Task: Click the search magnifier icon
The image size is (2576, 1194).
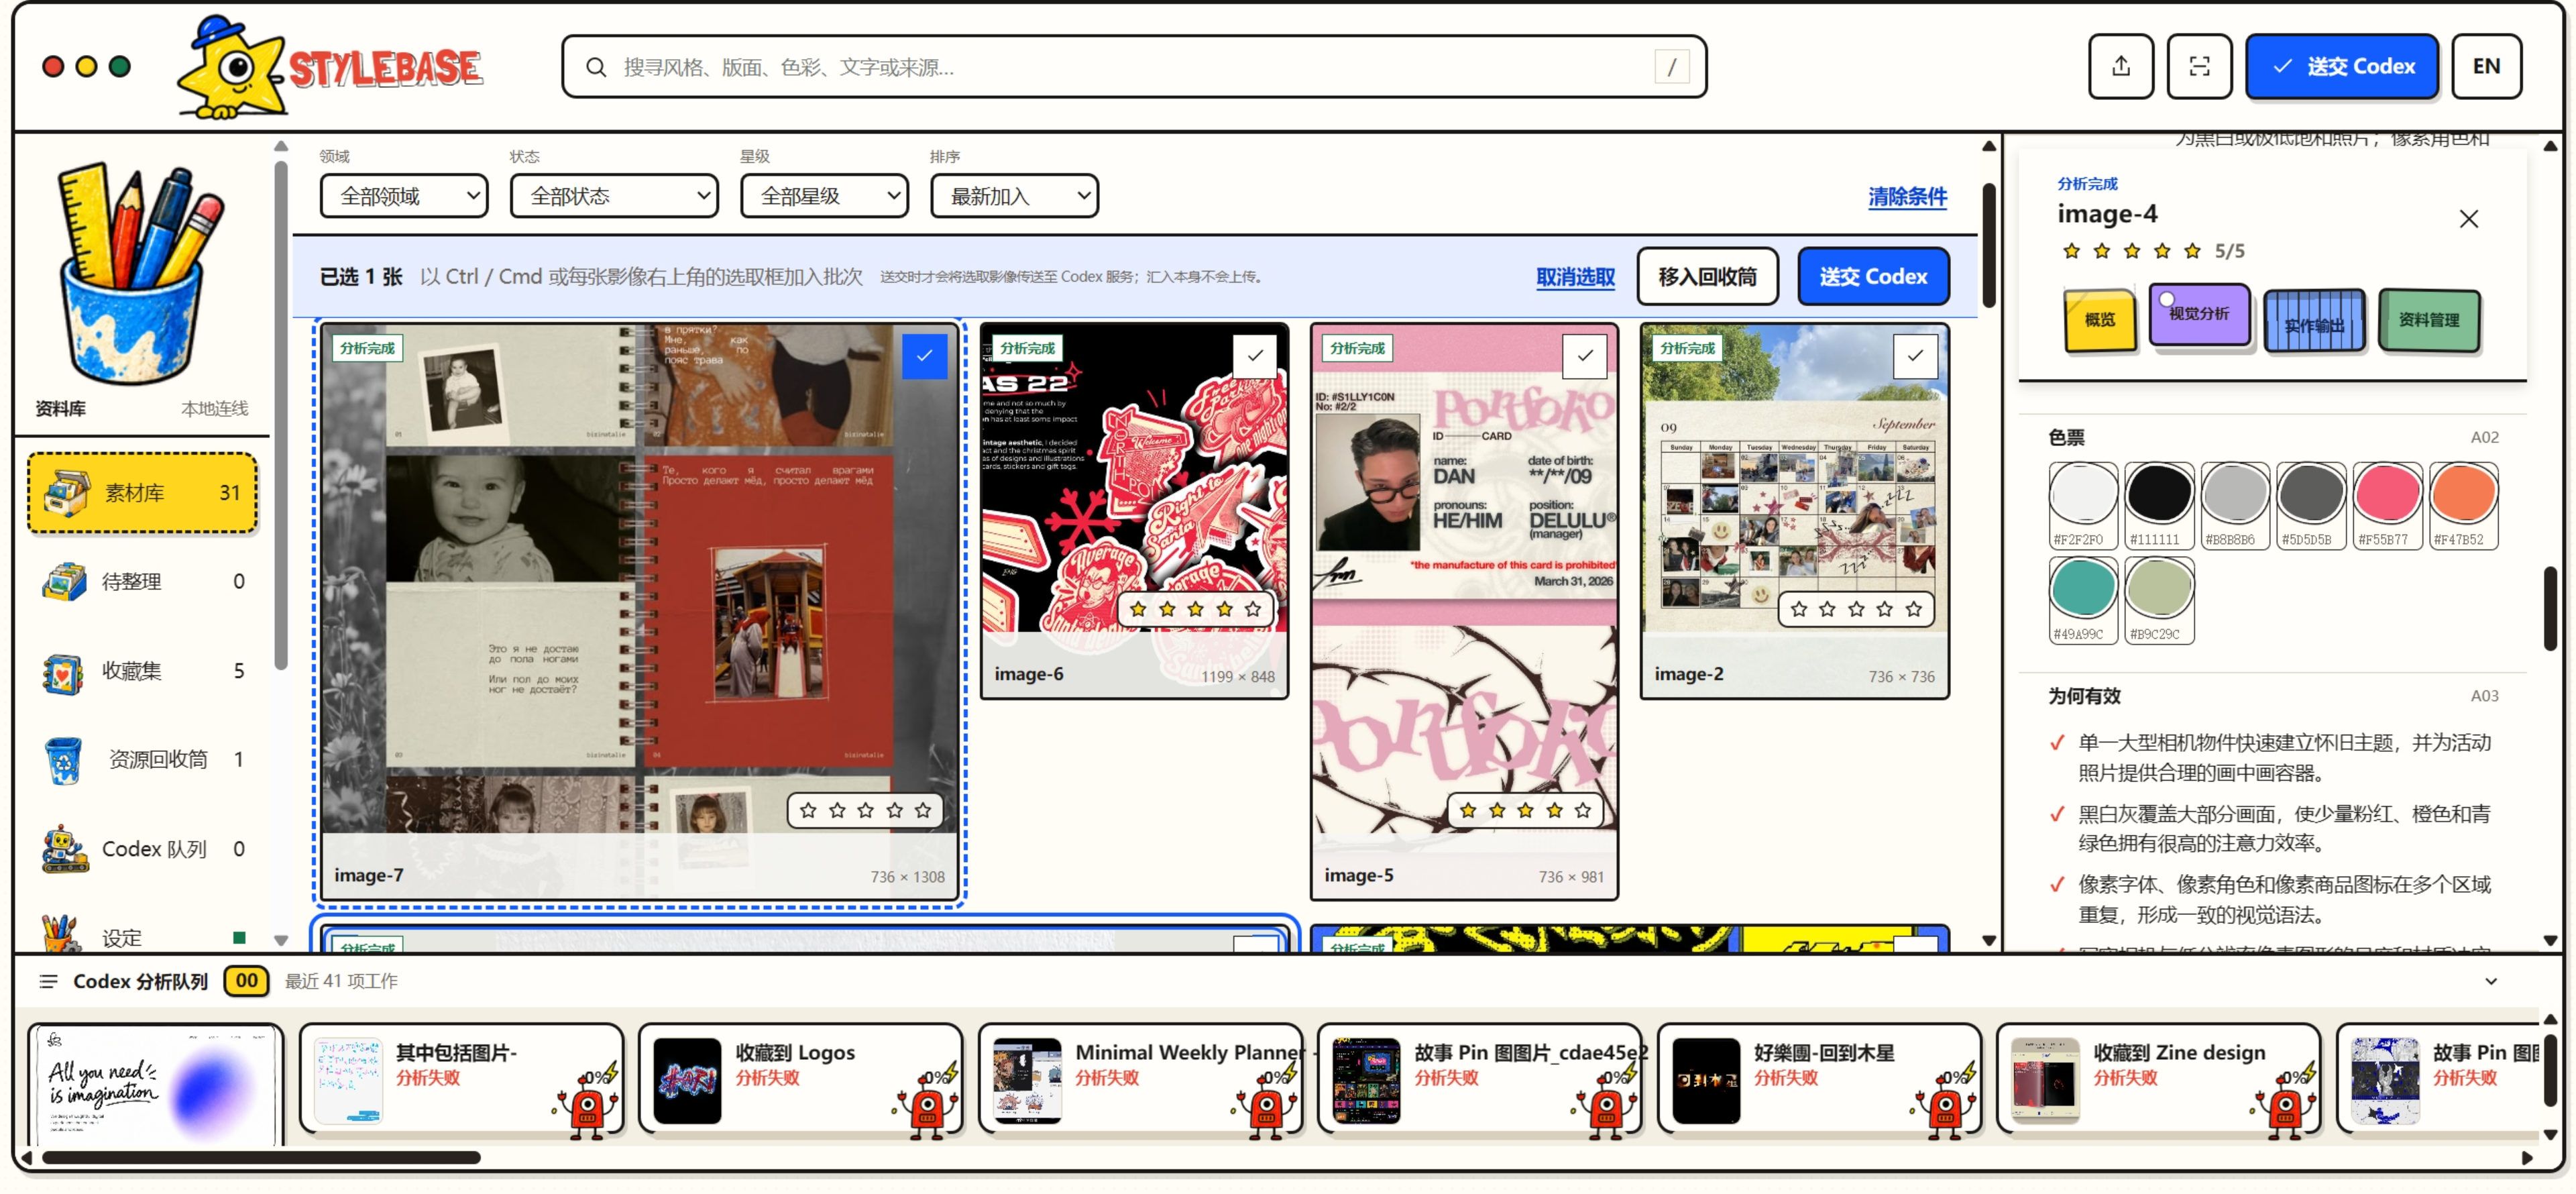Action: point(596,67)
